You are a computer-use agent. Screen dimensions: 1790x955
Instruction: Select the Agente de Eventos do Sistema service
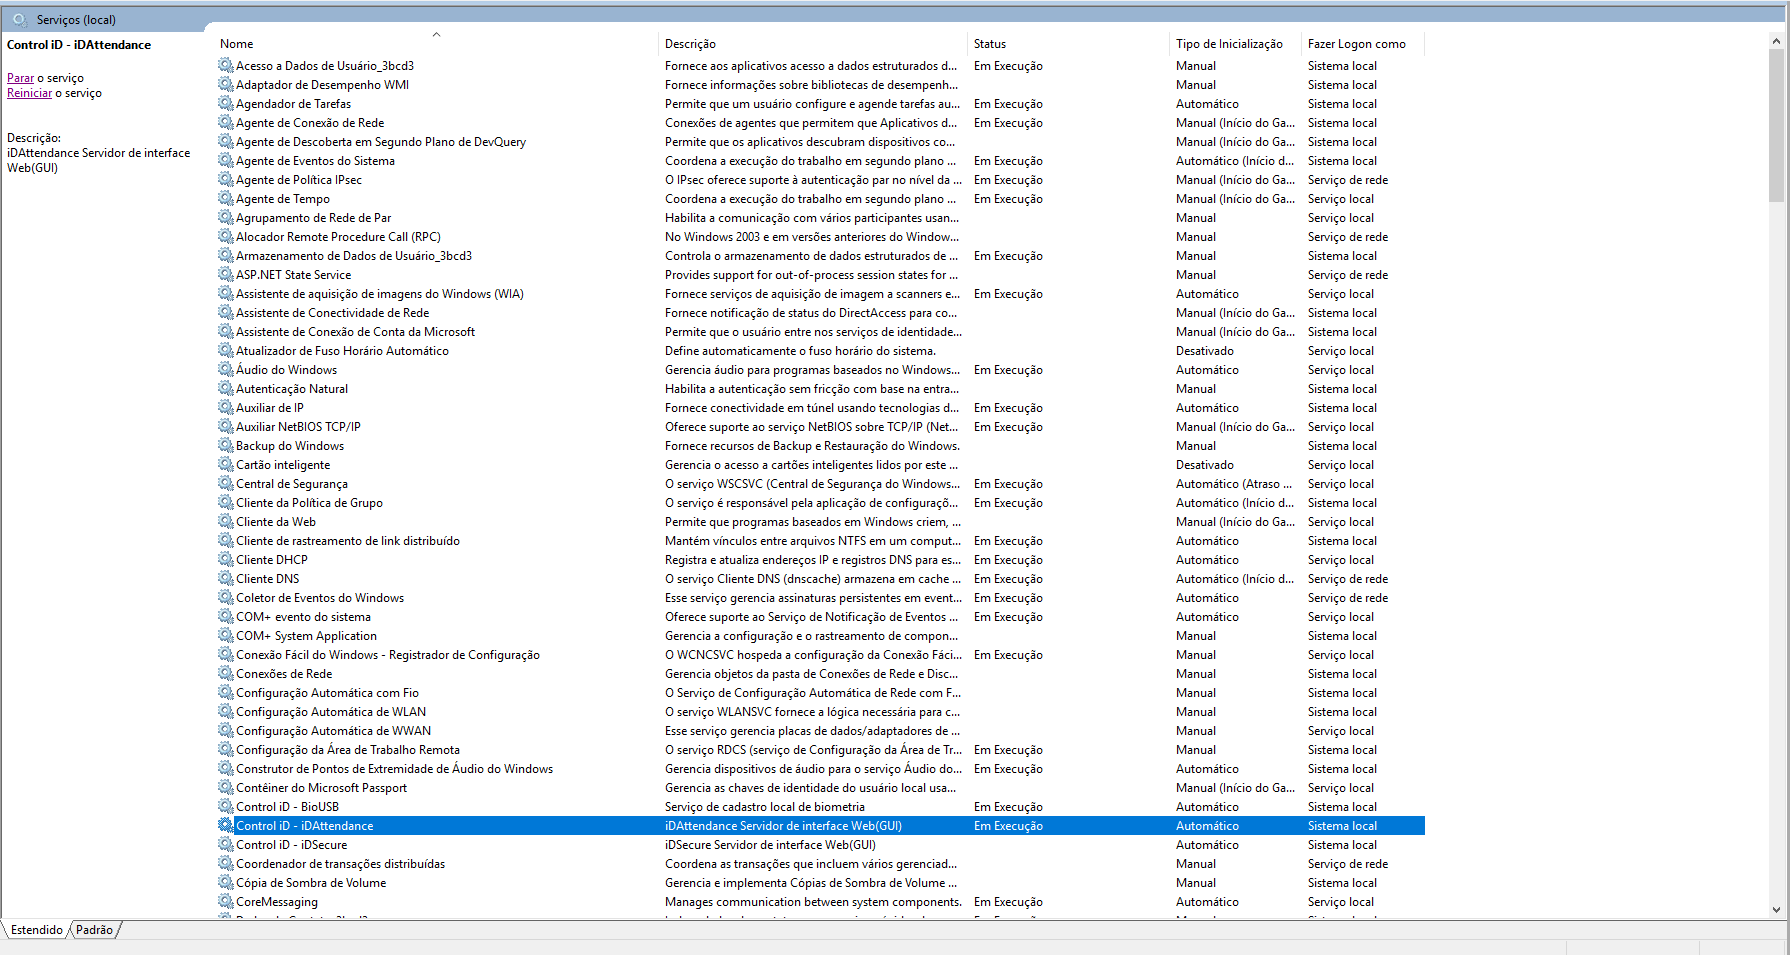(820, 161)
